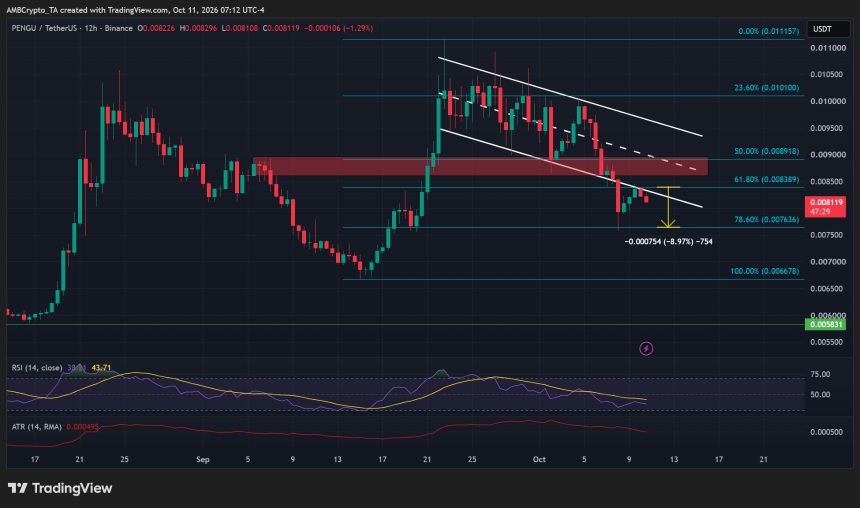Click the Oct label on time axis
This screenshot has width=860, height=508.
pos(539,459)
